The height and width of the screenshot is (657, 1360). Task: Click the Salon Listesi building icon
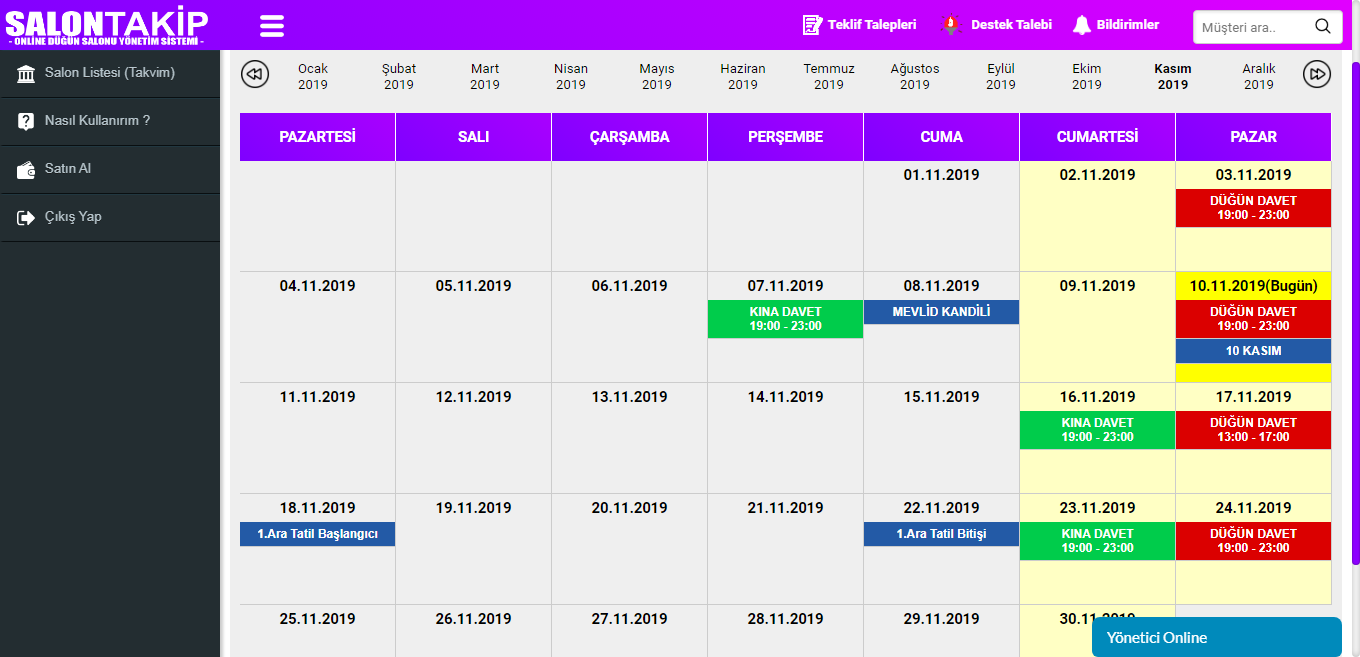[27, 74]
